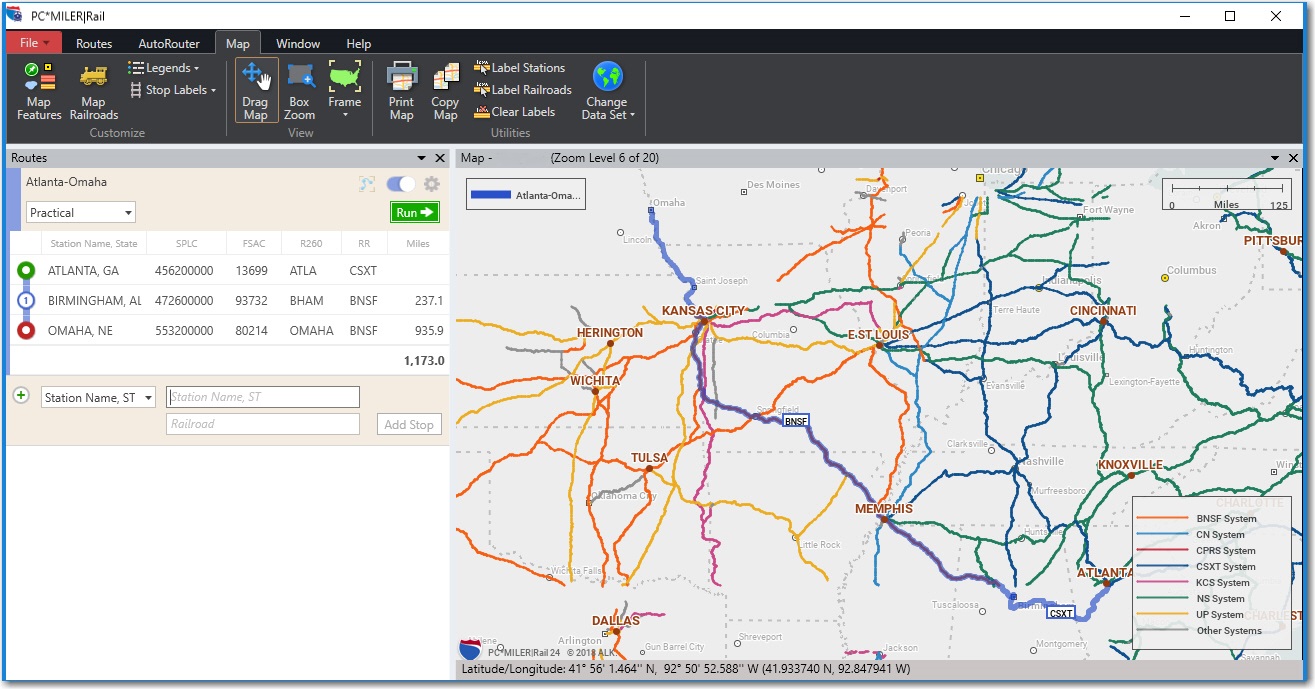
Task: Click the Frame map icon
Action: point(344,78)
